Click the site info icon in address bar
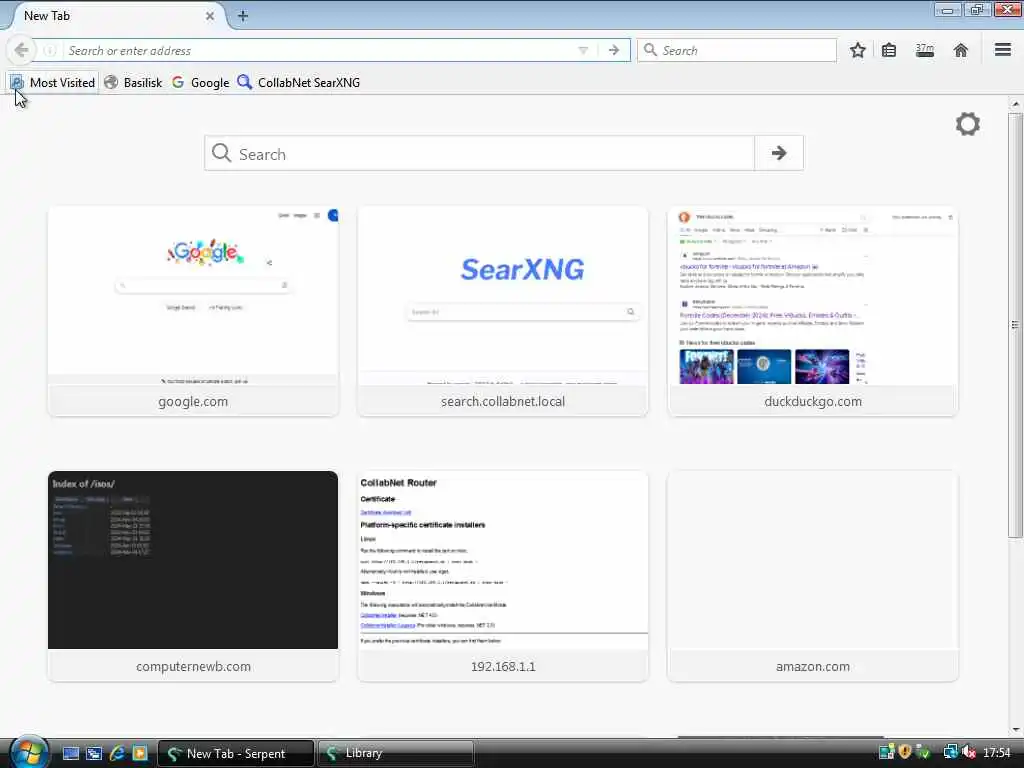 pos(50,50)
